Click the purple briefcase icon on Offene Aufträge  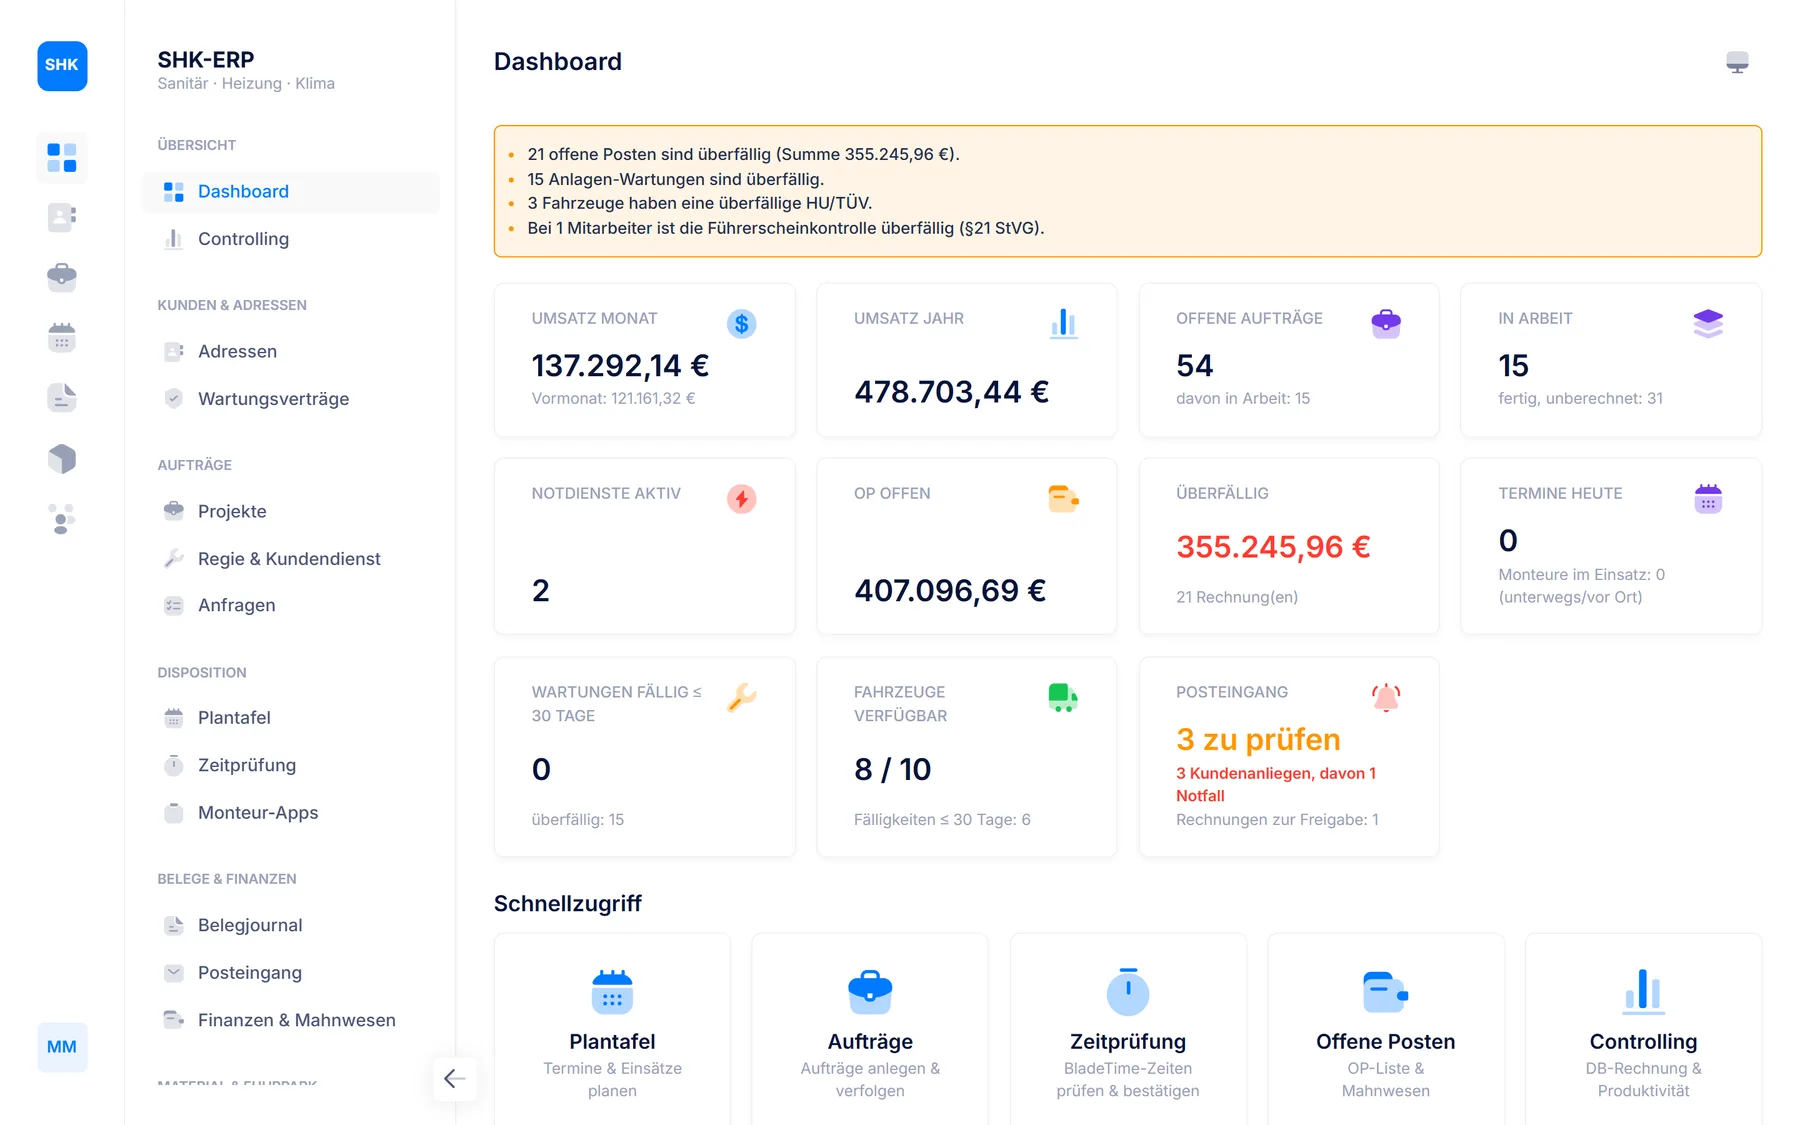point(1386,323)
